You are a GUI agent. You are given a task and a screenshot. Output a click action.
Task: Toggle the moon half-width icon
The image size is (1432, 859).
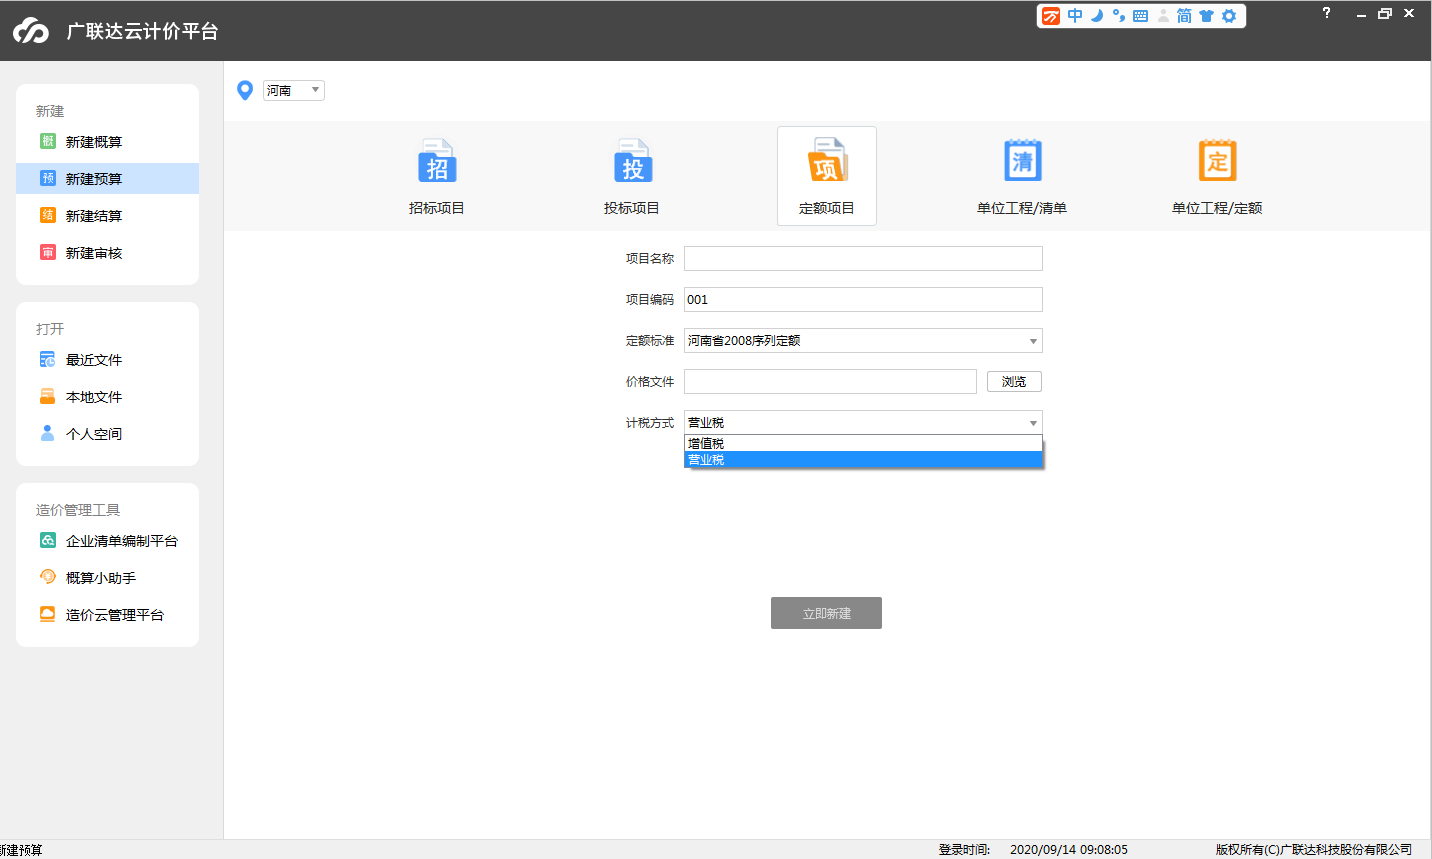(x=1097, y=16)
